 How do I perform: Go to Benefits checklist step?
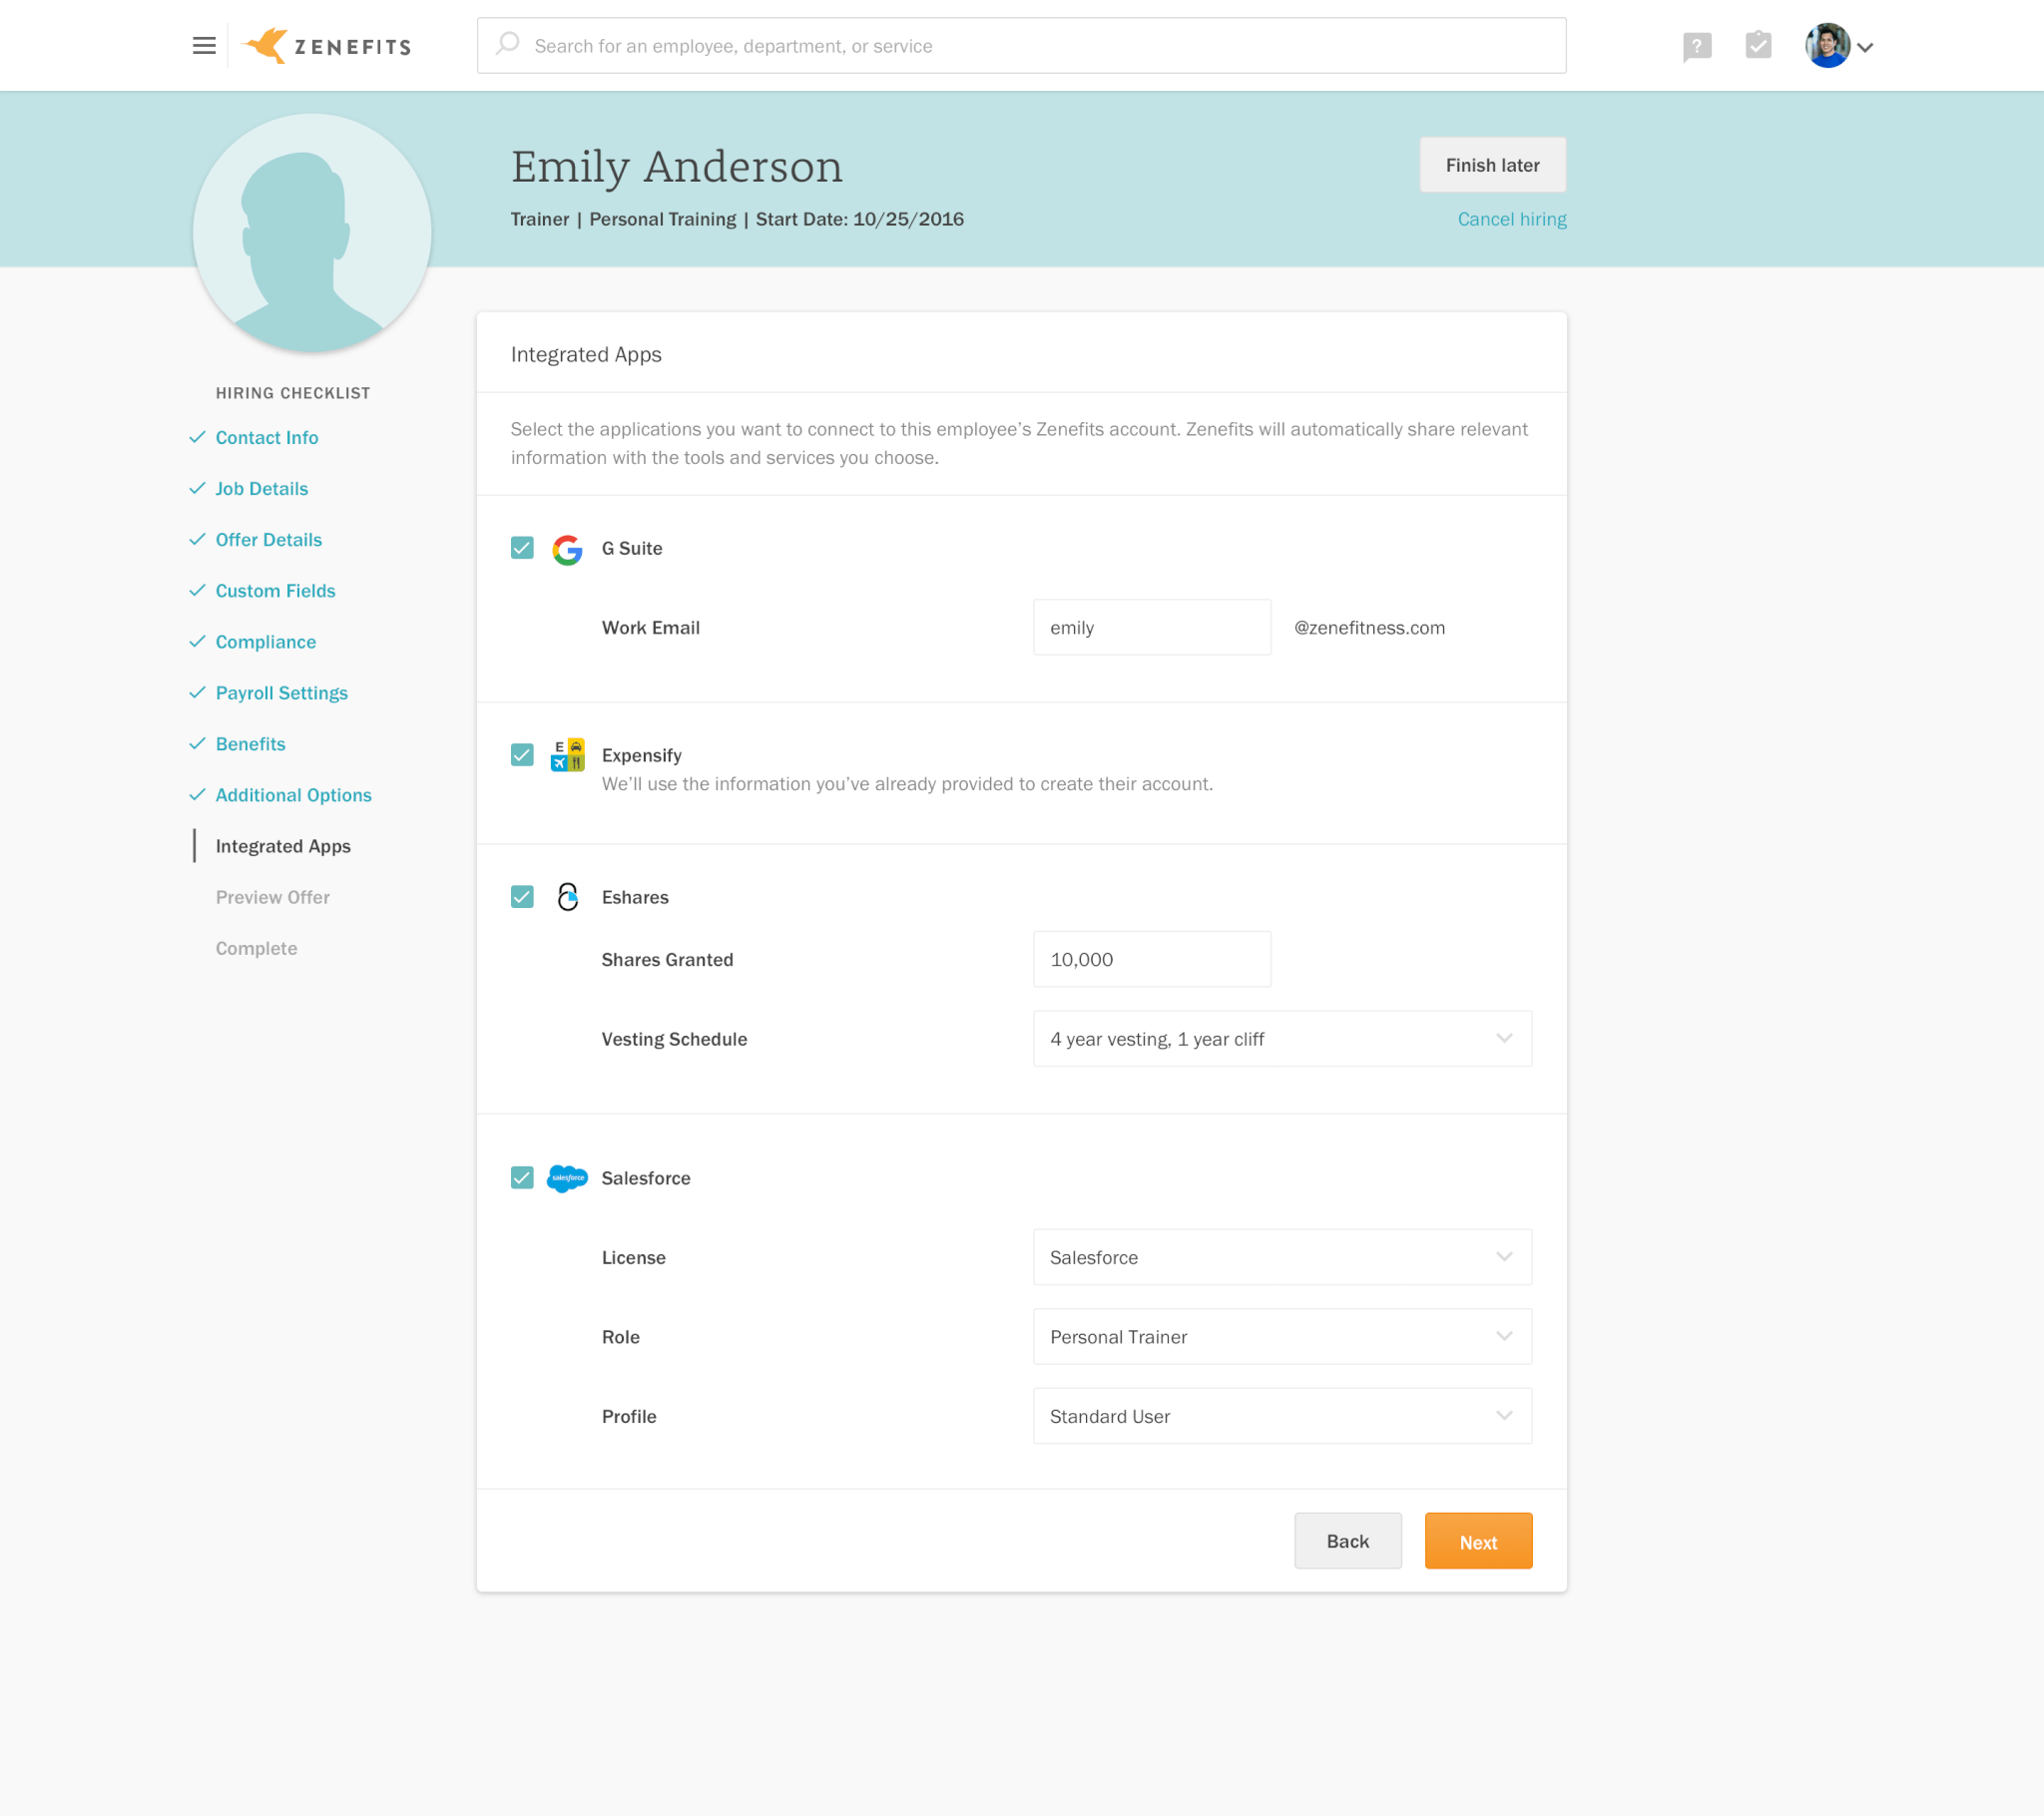[x=251, y=744]
